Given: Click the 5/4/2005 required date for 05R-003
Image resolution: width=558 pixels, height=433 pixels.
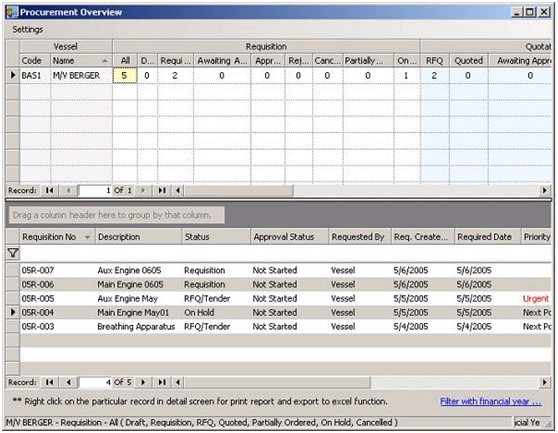Looking at the screenshot, I should pyautogui.click(x=474, y=327).
